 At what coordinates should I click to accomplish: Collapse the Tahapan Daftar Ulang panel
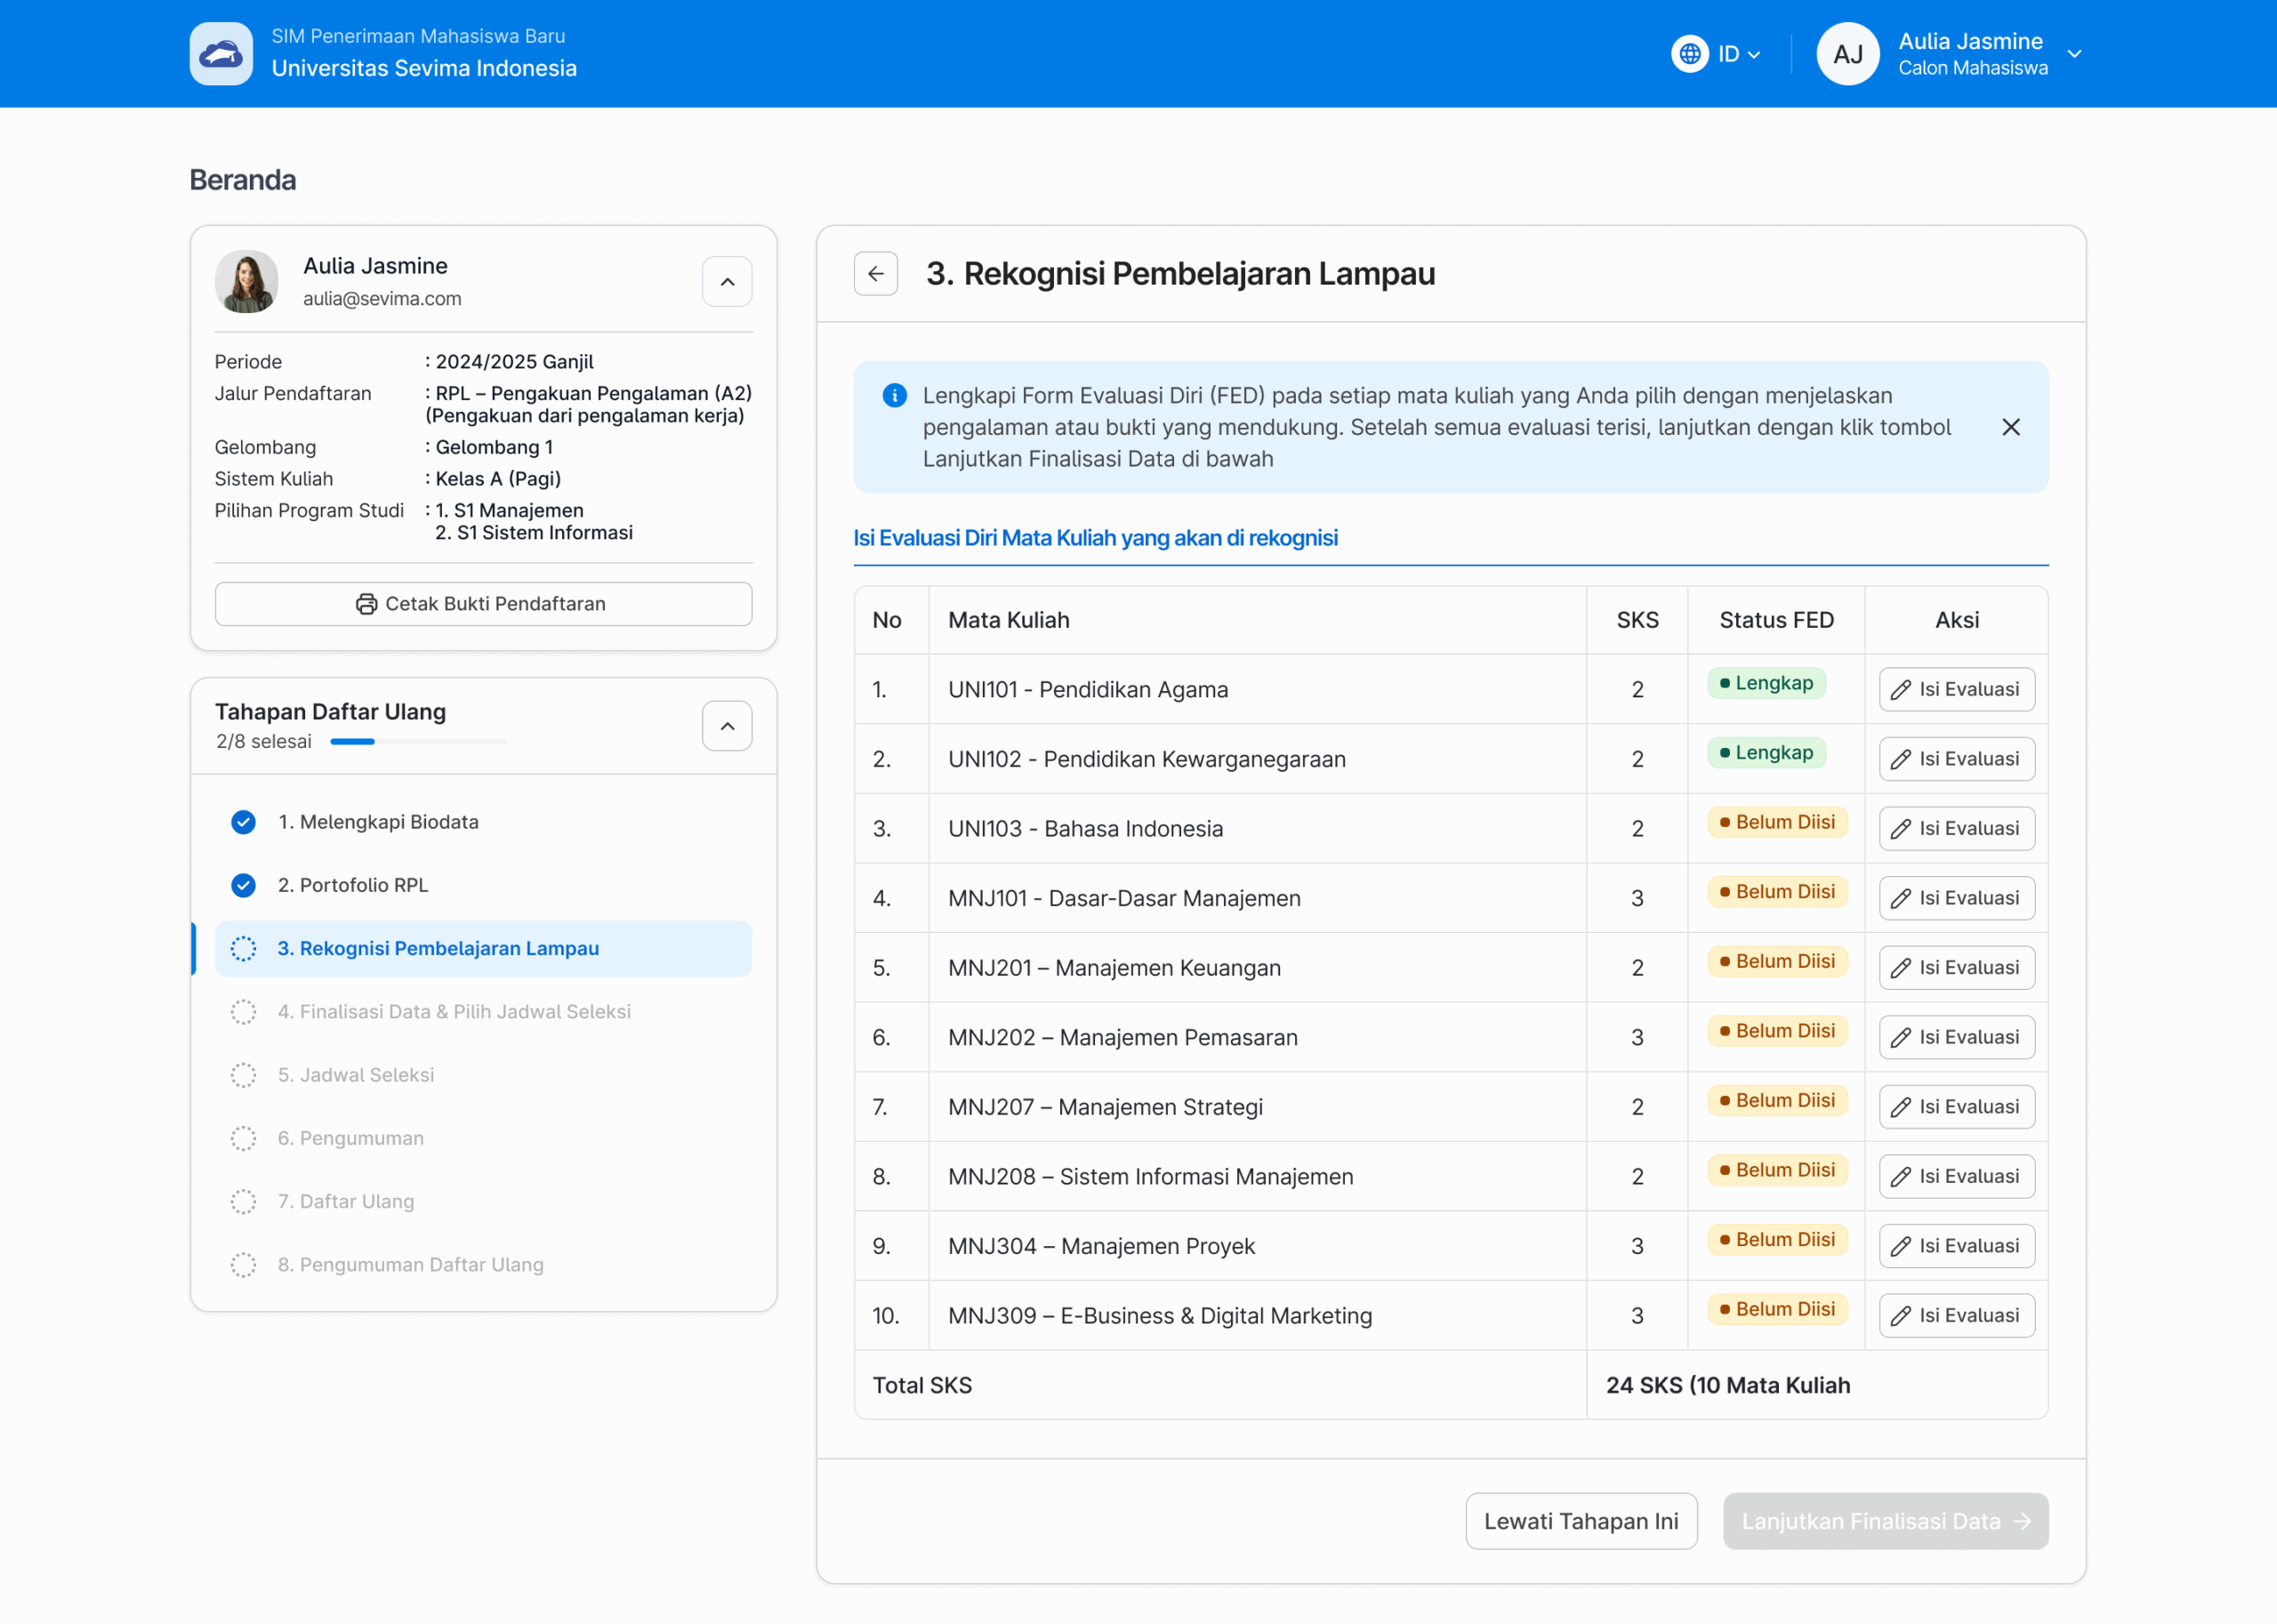tap(727, 726)
